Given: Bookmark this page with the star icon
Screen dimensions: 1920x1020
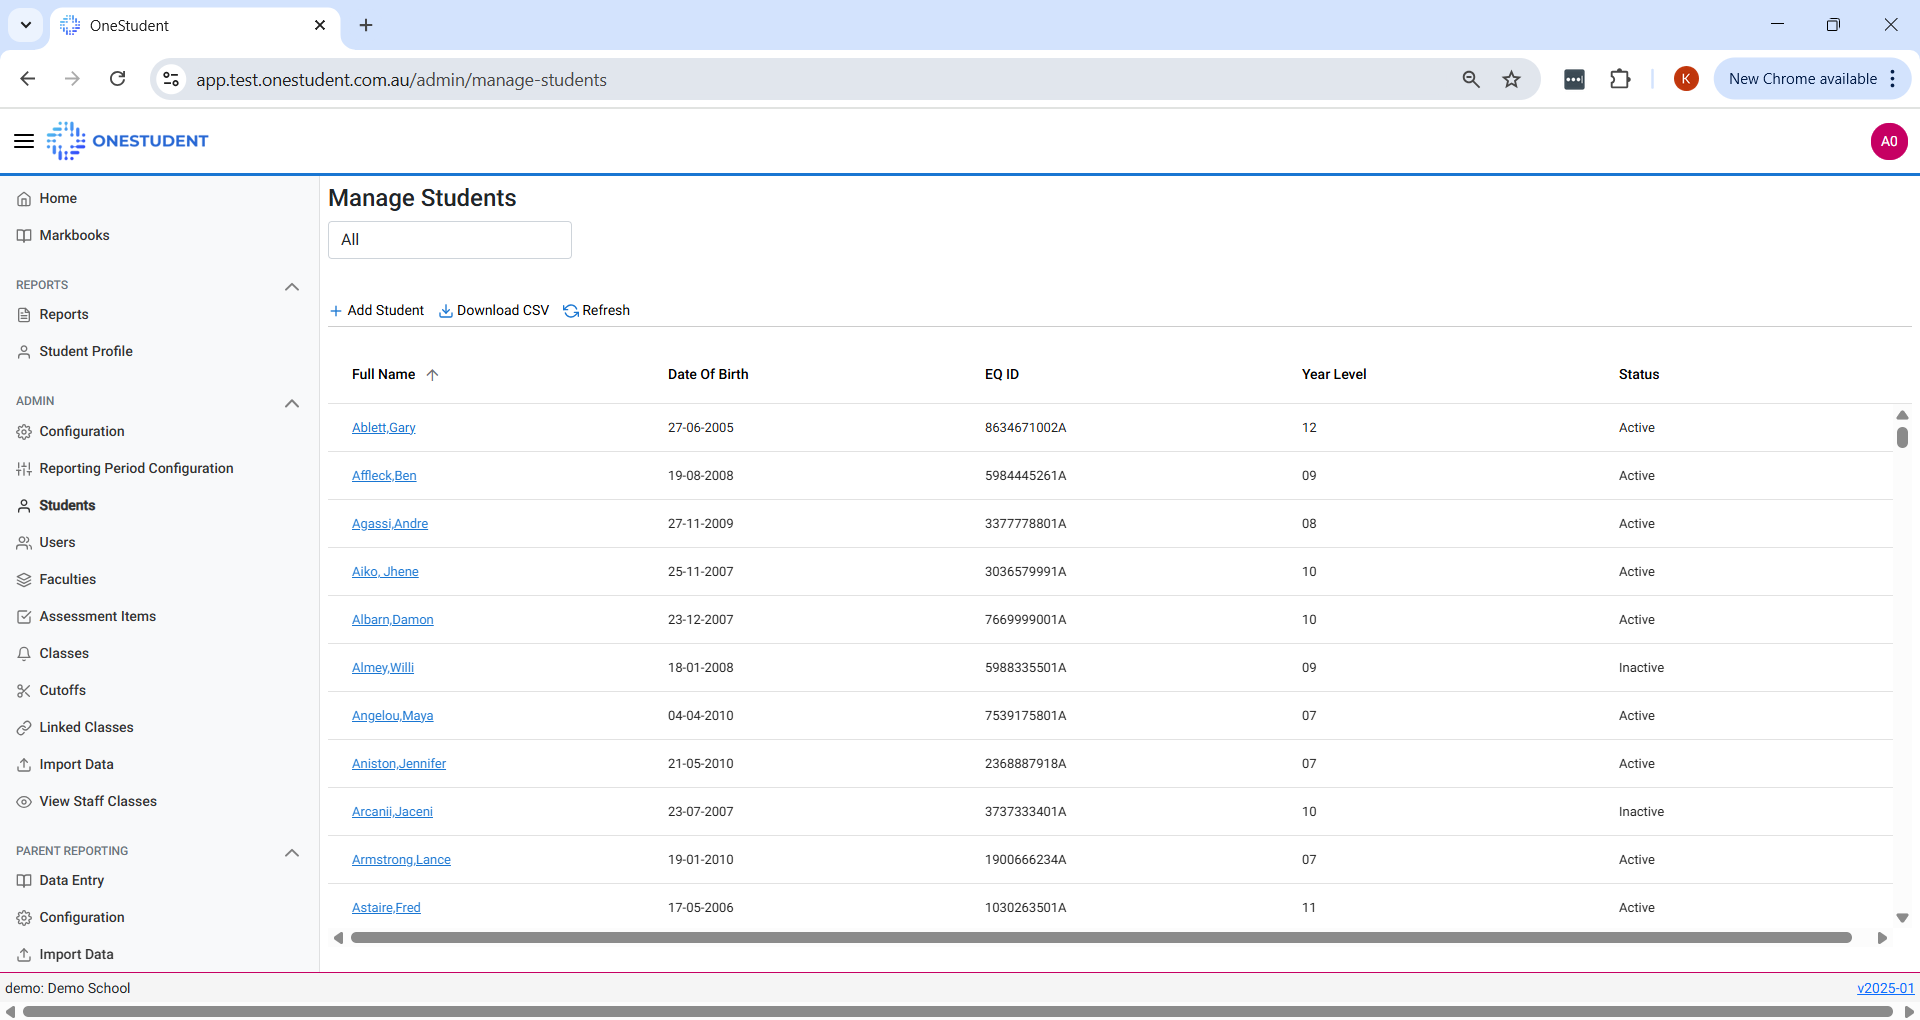Looking at the screenshot, I should [x=1511, y=79].
